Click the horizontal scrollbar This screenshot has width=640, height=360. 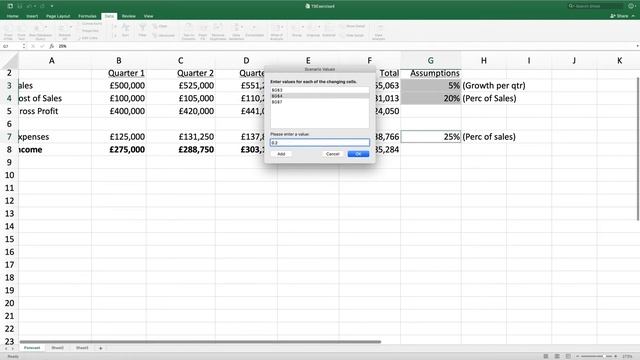[x=200, y=342]
